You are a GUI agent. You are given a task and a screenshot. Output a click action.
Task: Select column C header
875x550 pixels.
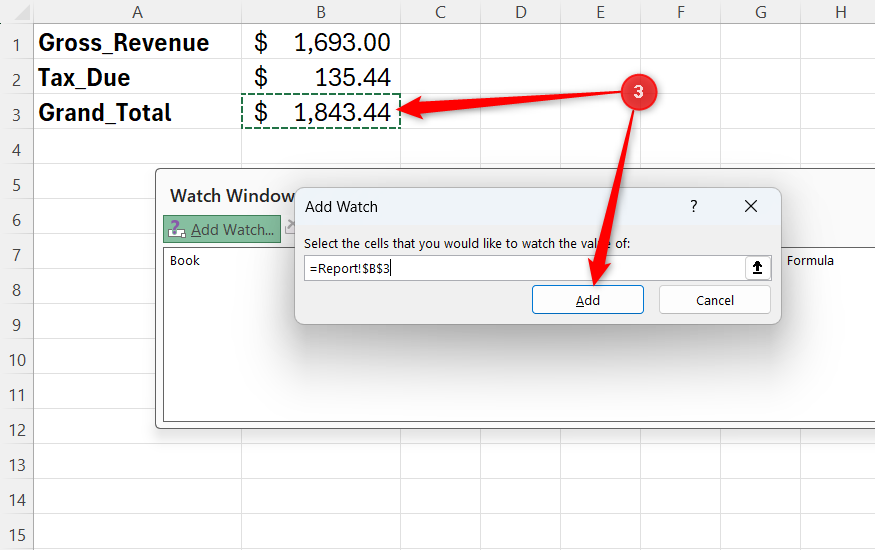pos(440,12)
